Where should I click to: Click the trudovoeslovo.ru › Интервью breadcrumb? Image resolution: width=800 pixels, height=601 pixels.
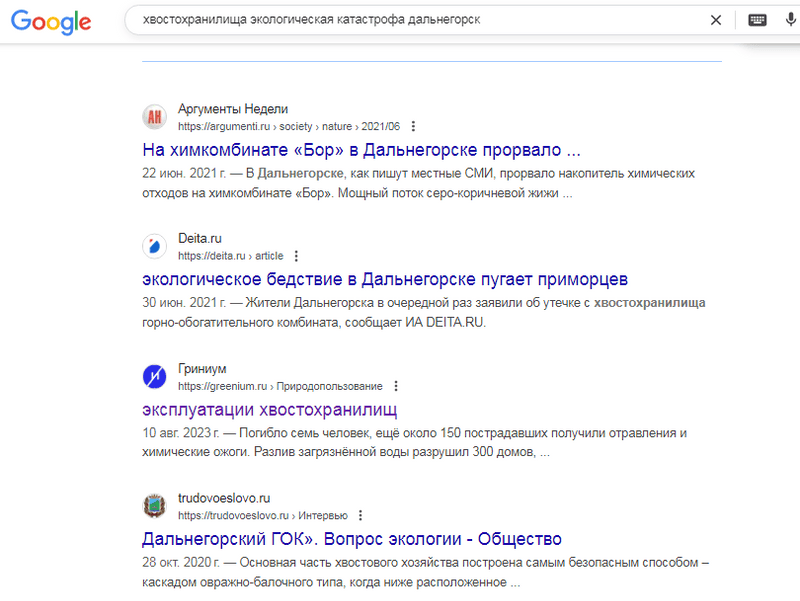263,515
